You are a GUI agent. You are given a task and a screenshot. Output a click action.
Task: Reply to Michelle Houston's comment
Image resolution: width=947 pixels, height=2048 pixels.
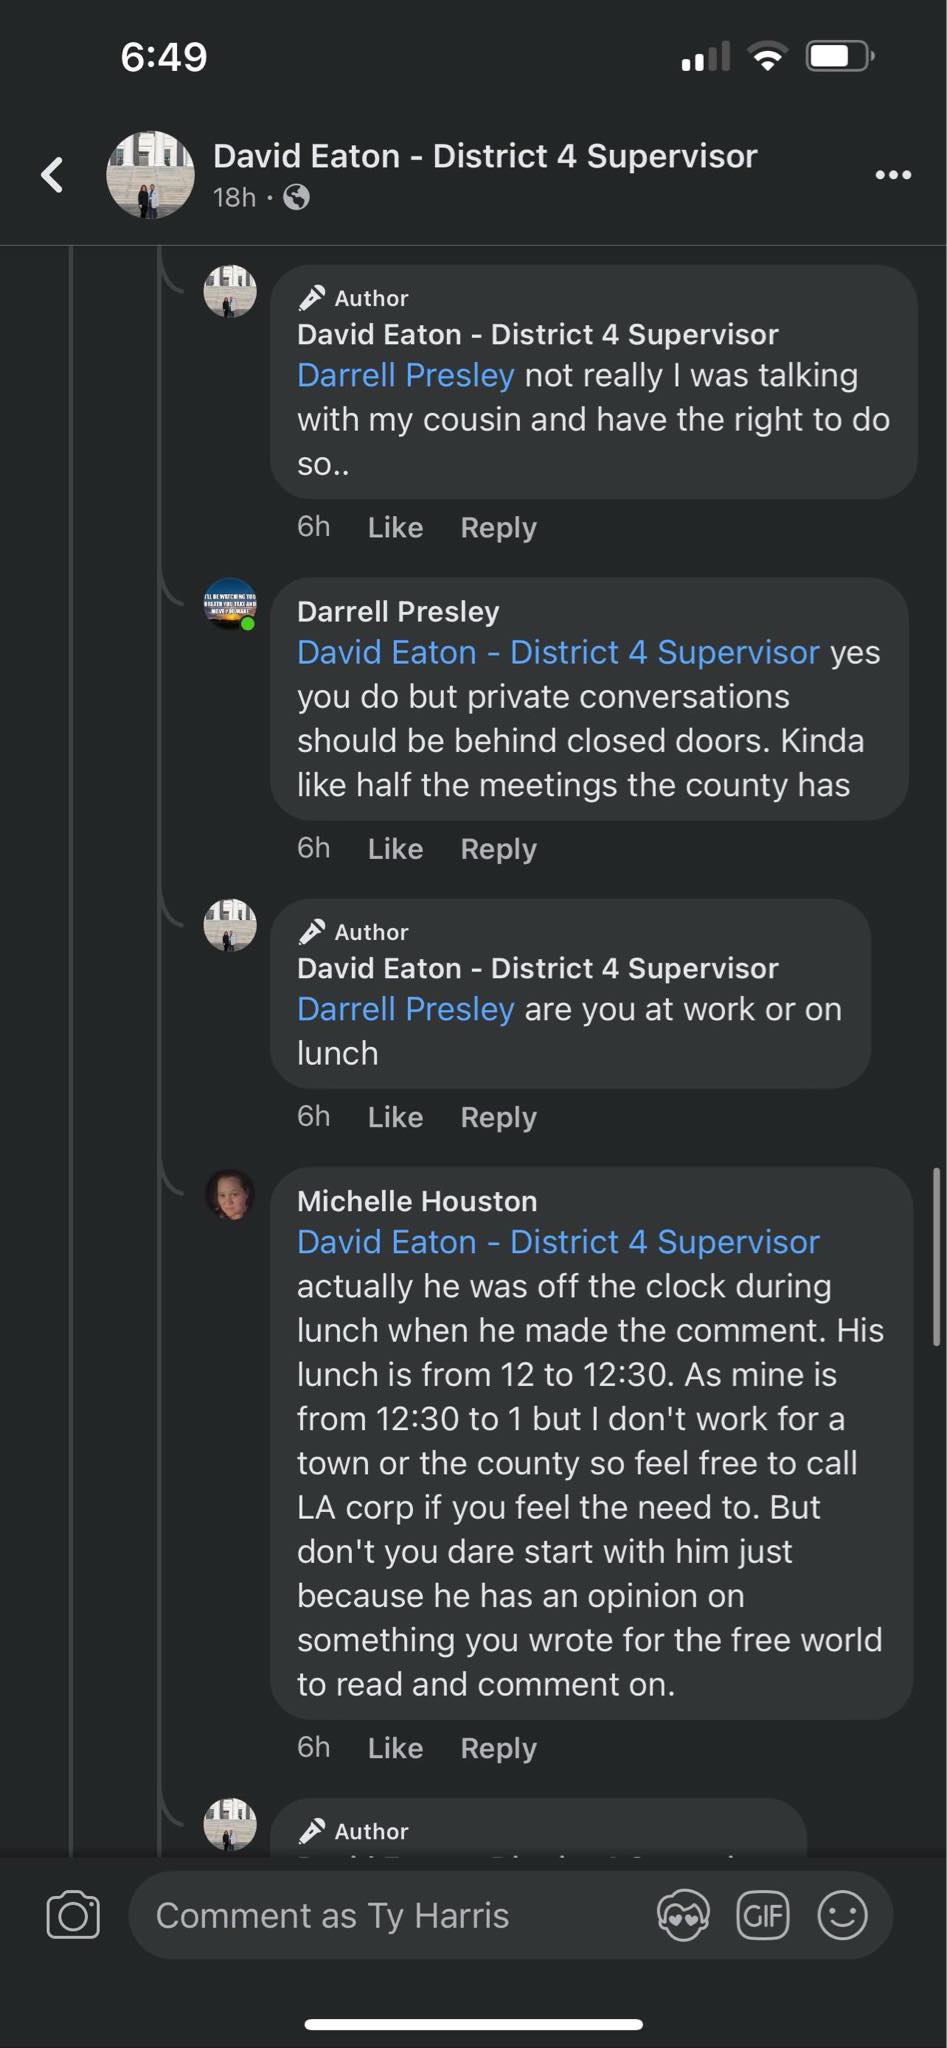498,1748
